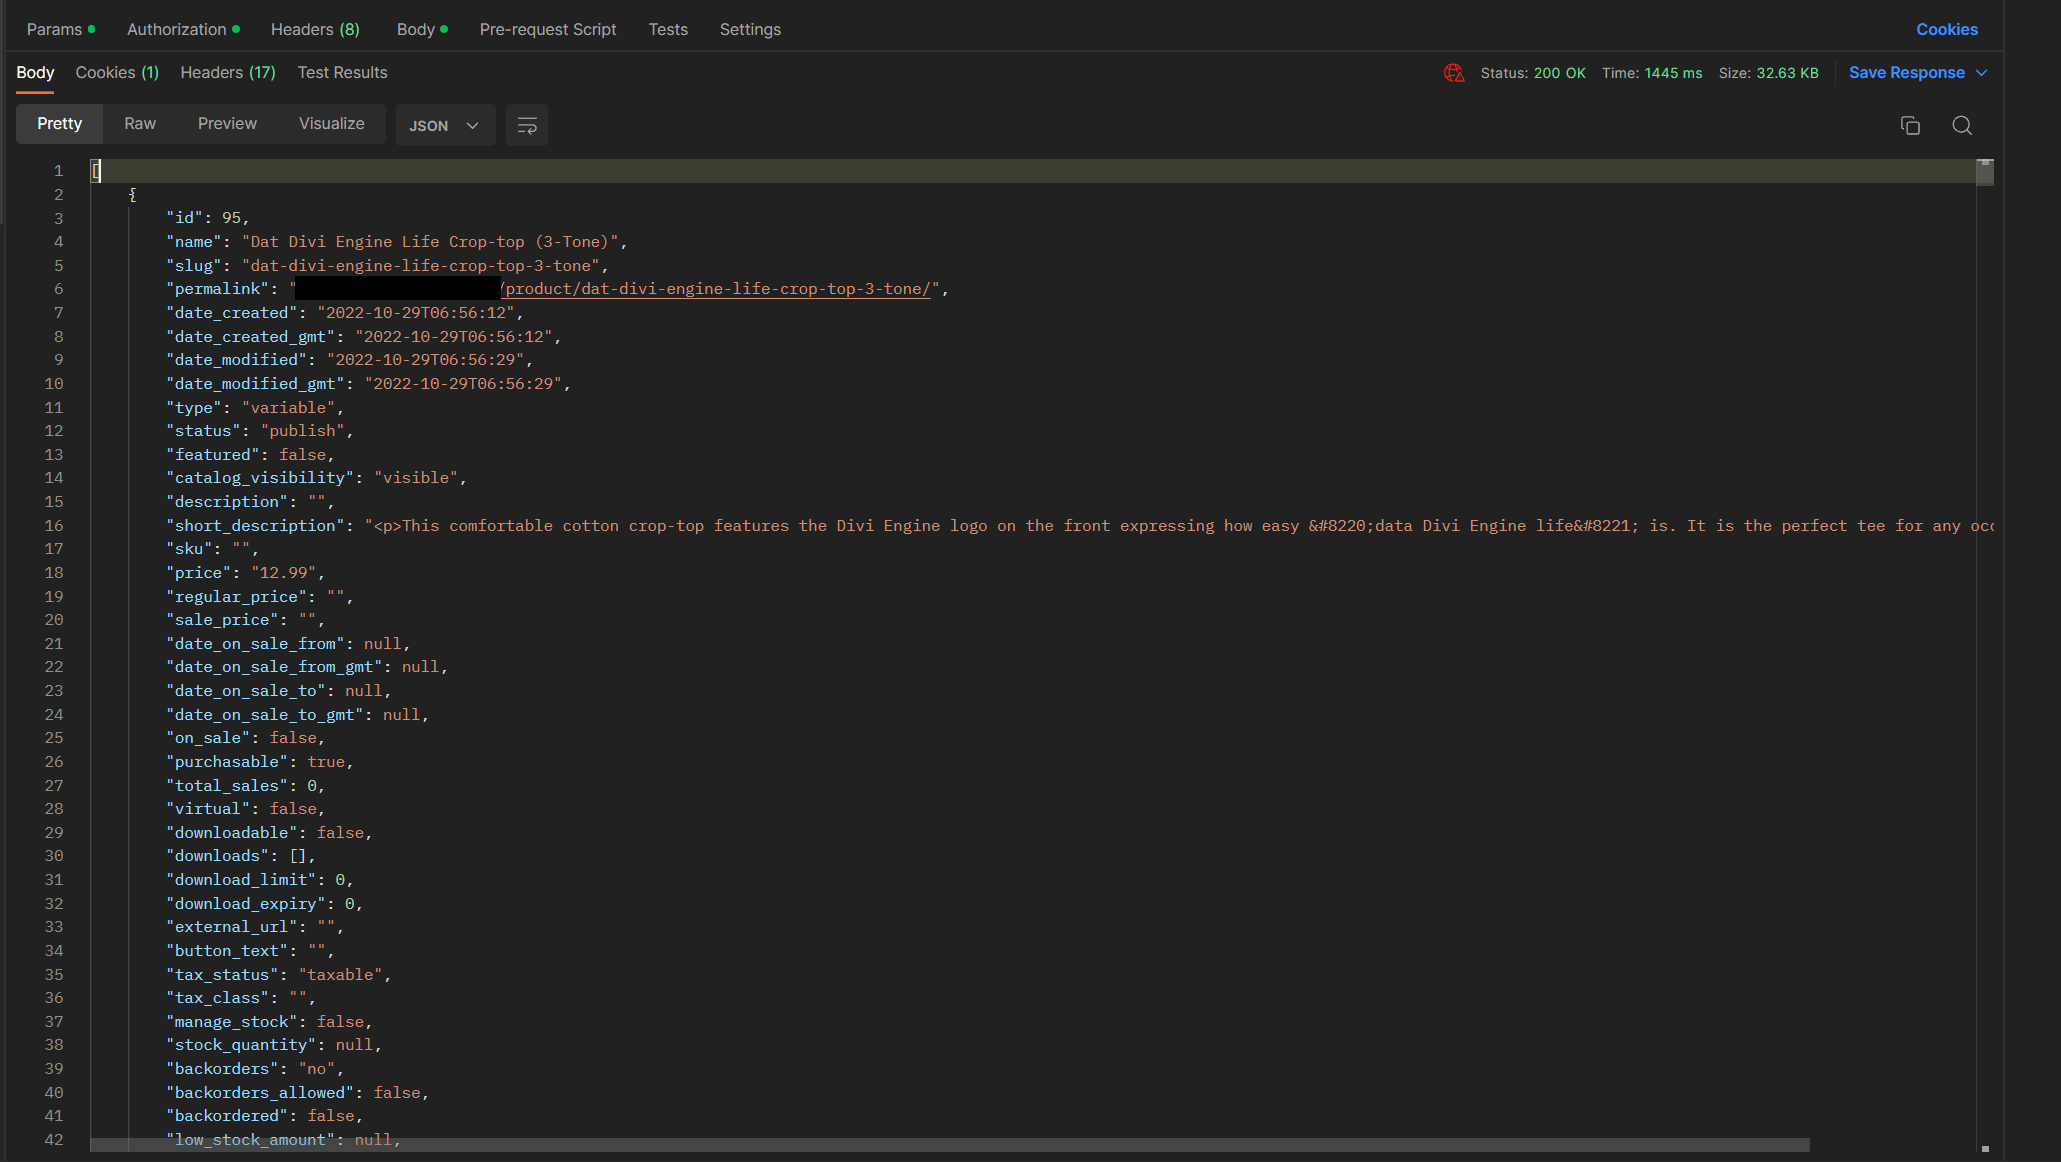Click the opening bracket on line 1
The image size is (2061, 1162).
tap(96, 171)
